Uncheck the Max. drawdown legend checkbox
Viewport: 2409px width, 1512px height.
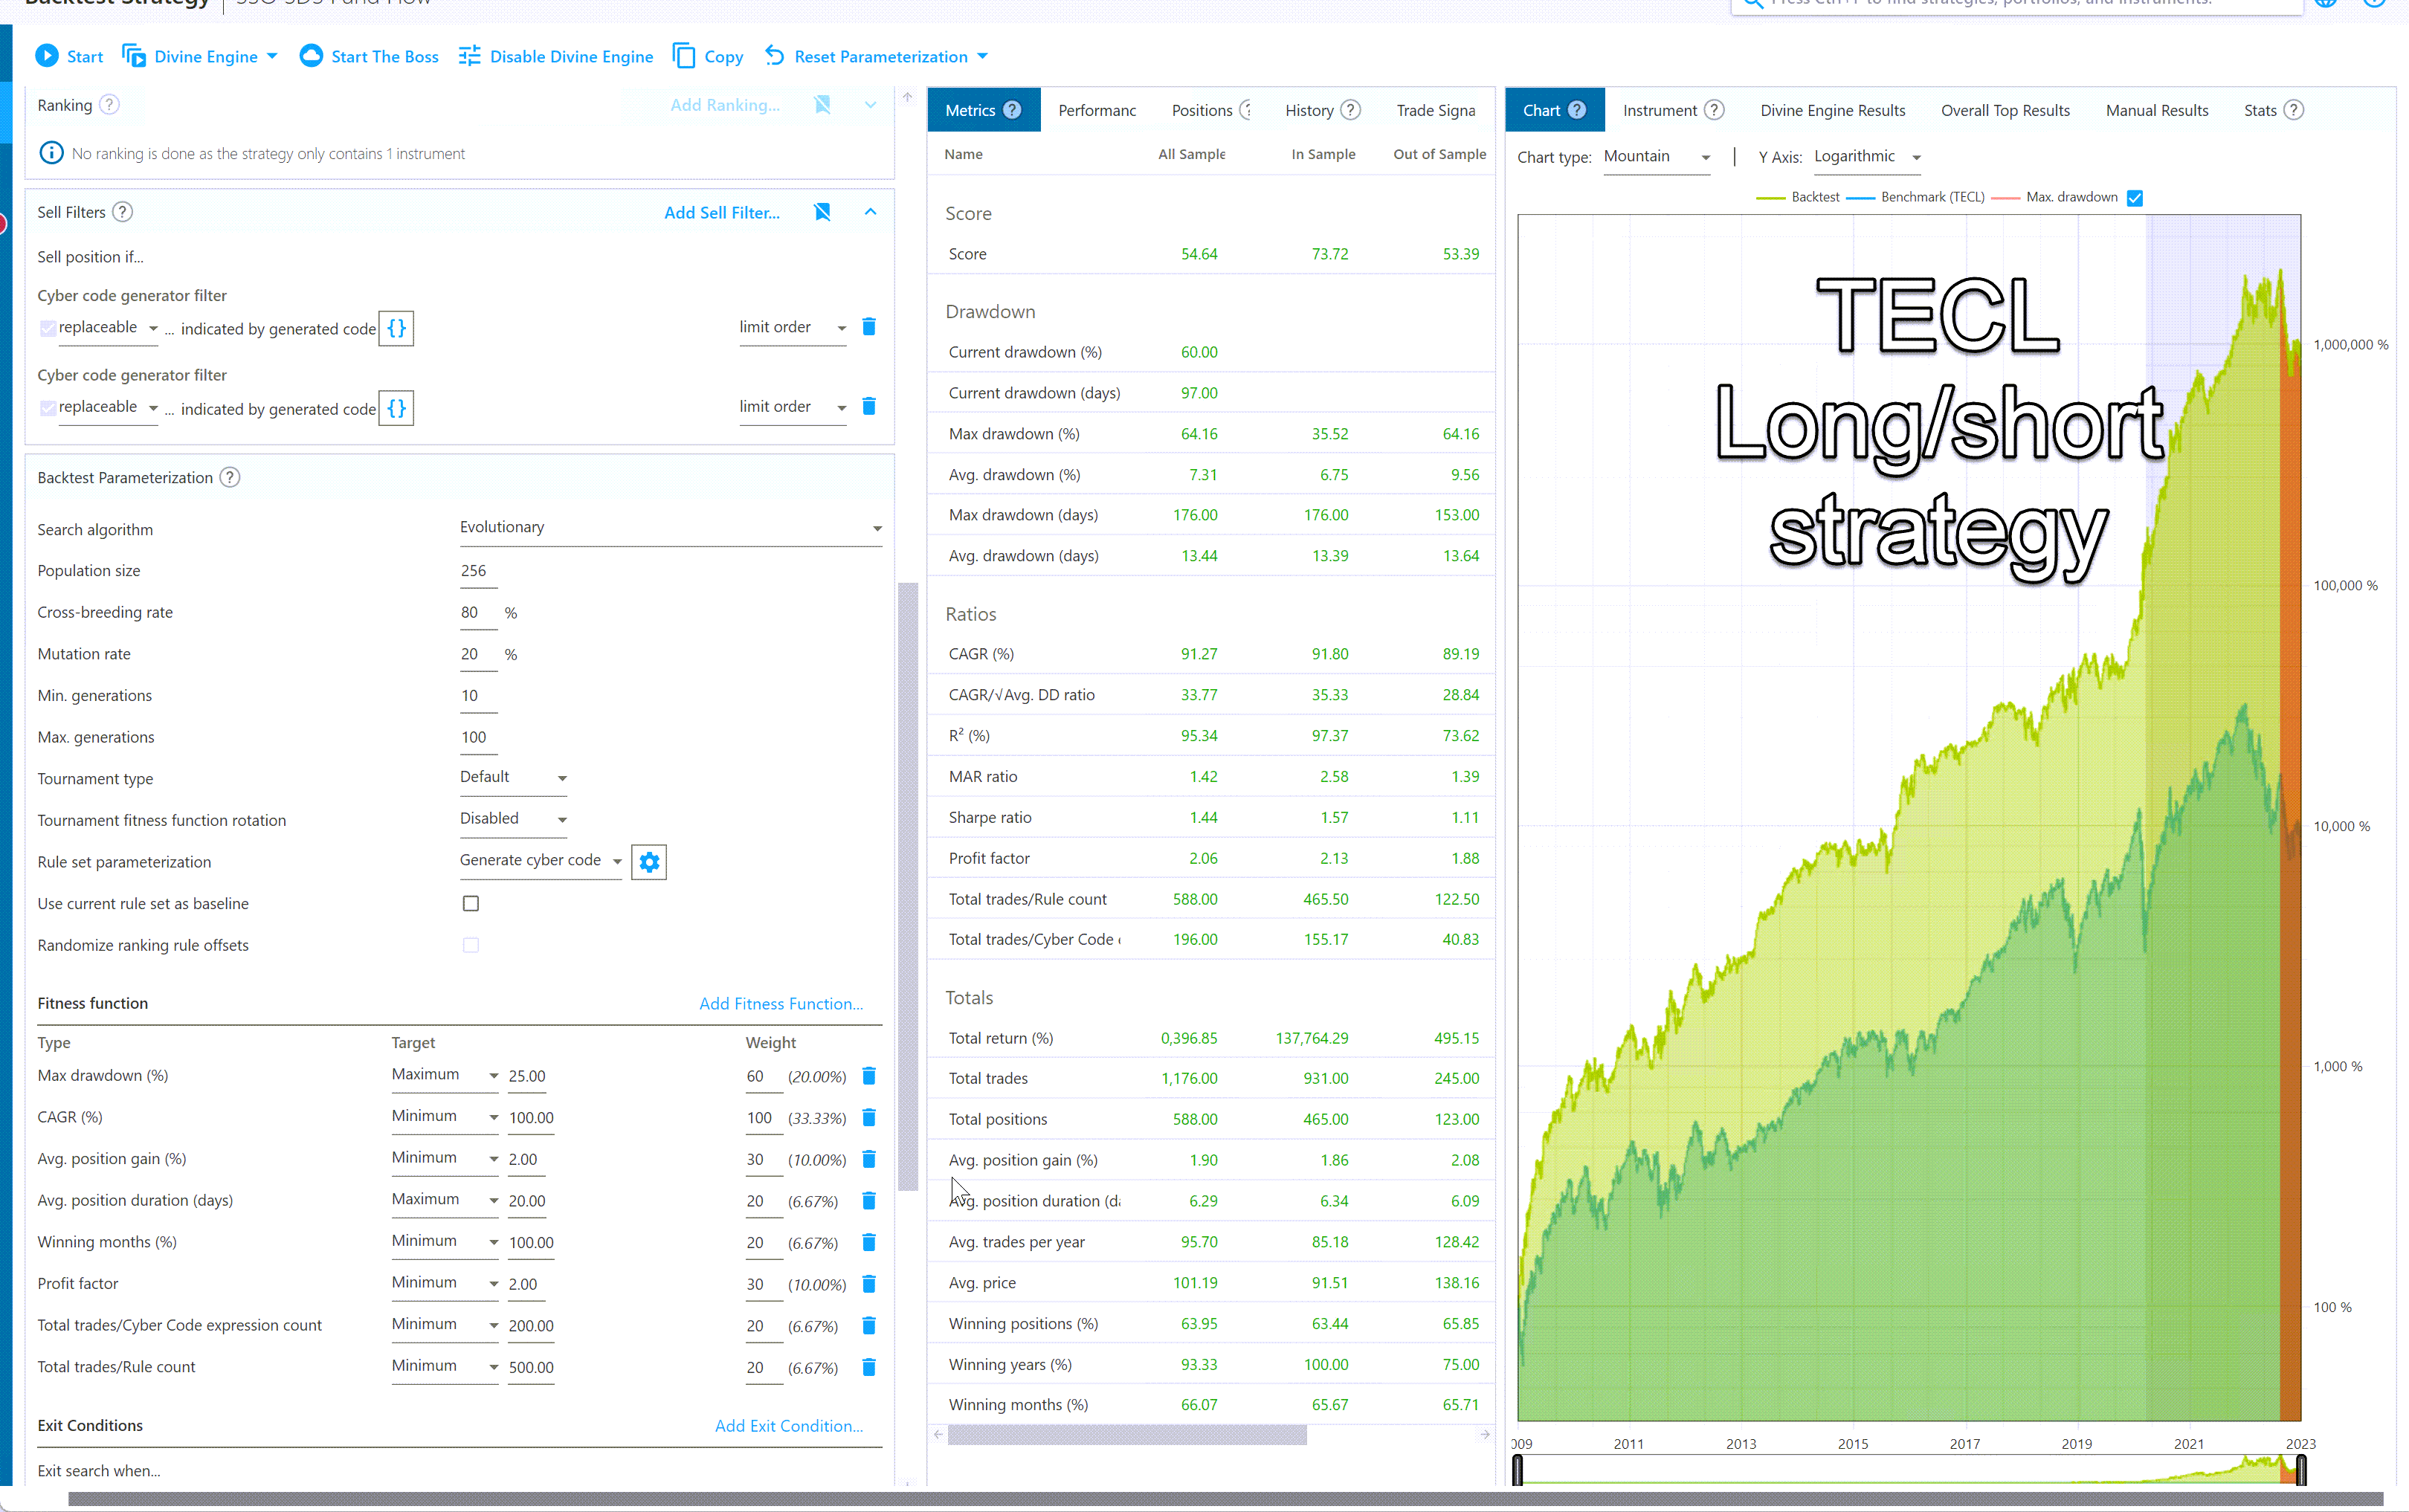click(2135, 198)
